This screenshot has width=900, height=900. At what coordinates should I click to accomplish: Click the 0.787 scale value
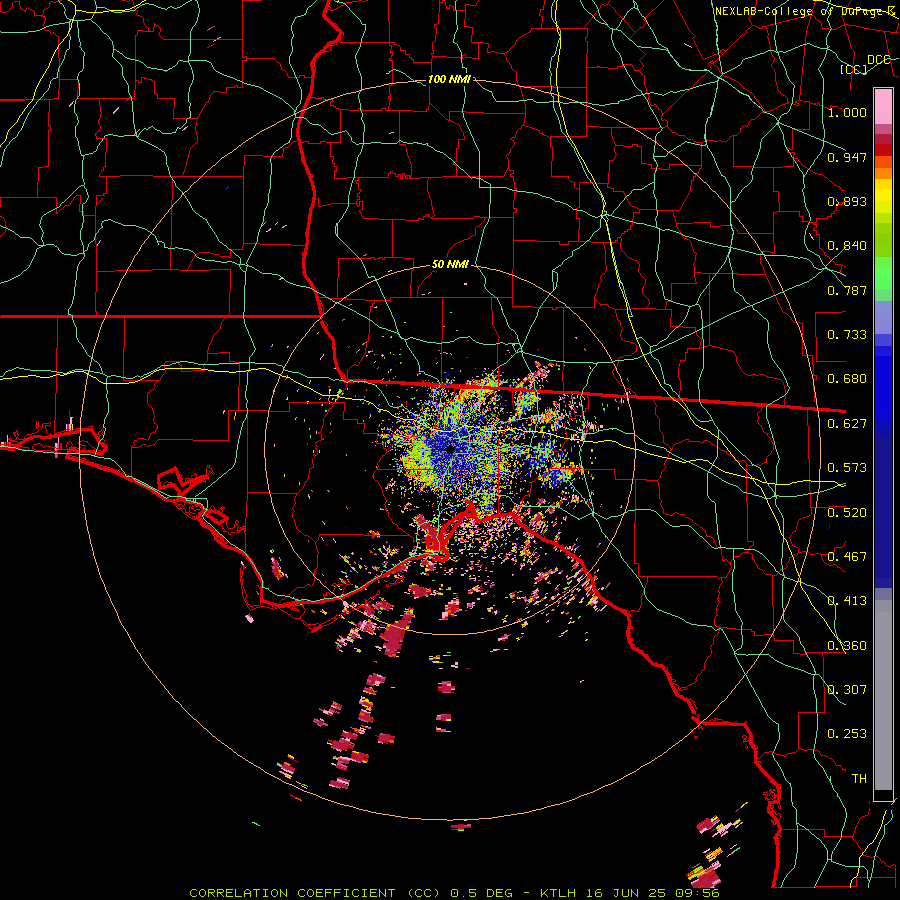[x=847, y=290]
